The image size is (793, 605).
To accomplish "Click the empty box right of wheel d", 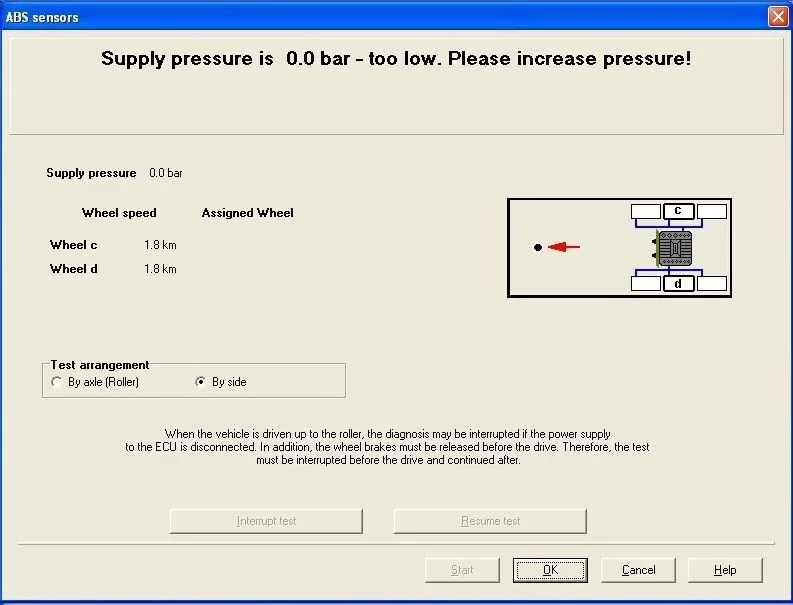I will [x=712, y=283].
